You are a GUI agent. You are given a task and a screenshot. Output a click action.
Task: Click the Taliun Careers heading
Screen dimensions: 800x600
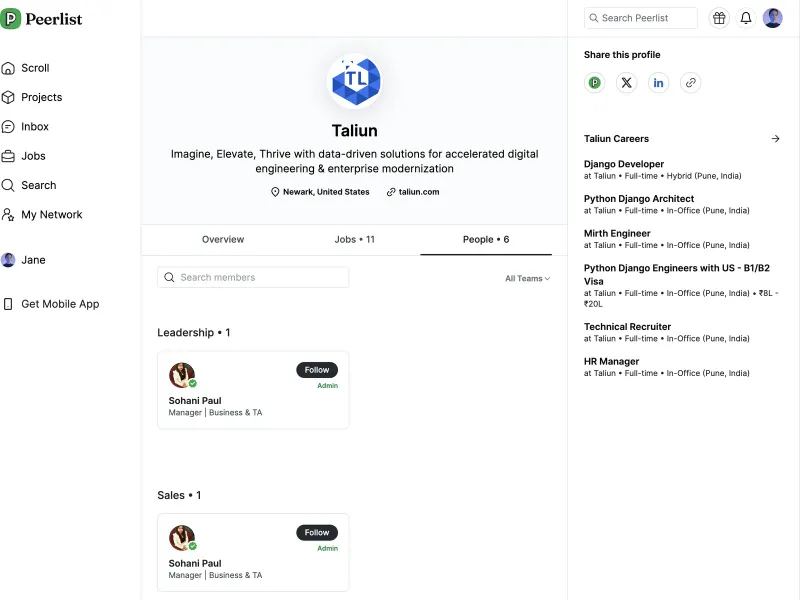(x=616, y=139)
